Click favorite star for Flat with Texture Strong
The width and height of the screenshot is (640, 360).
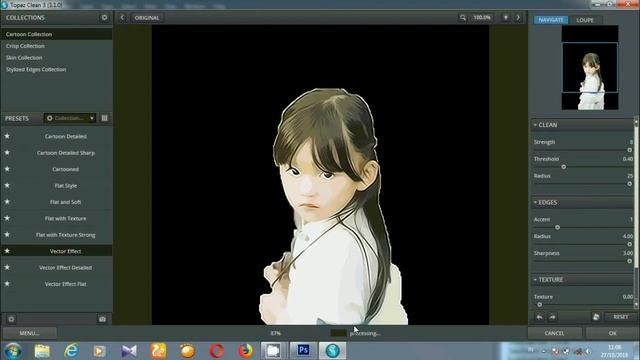7,234
